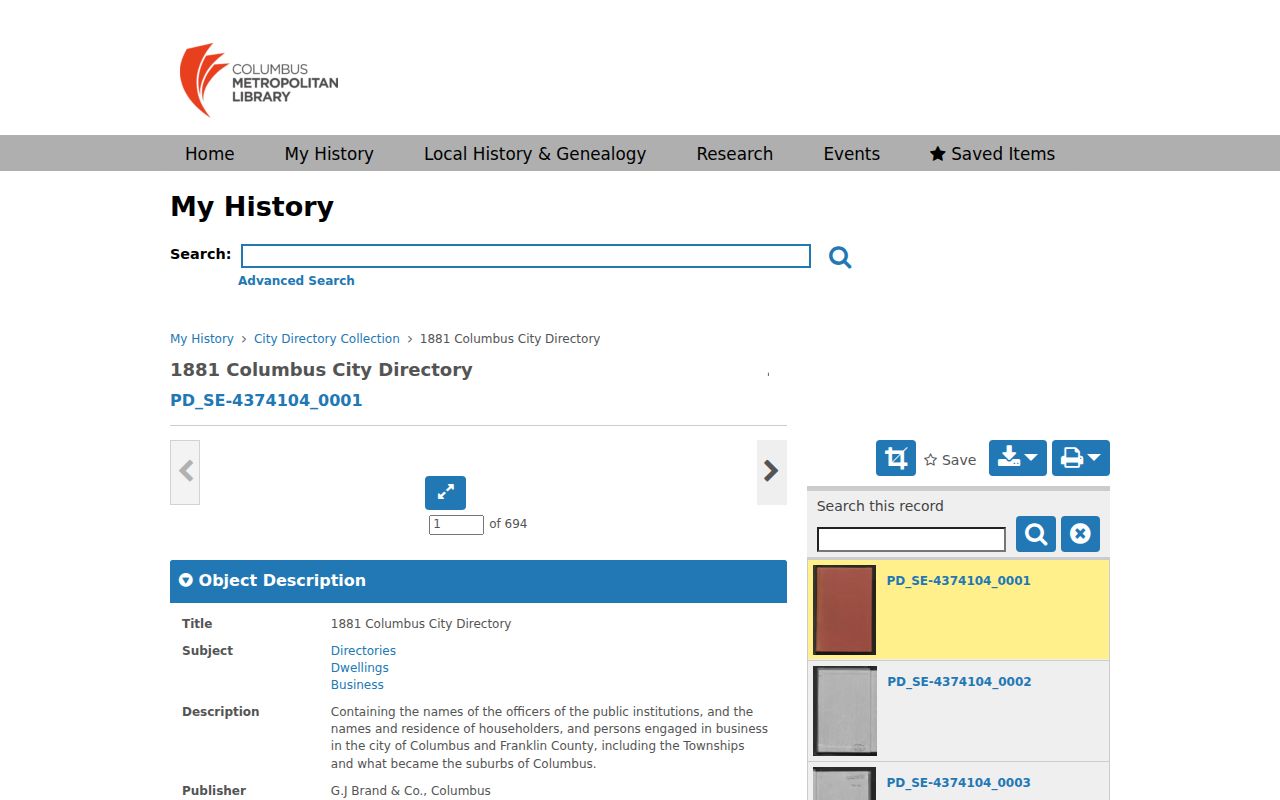Click the fullscreen expand arrows button
The image size is (1280, 800).
tap(445, 492)
